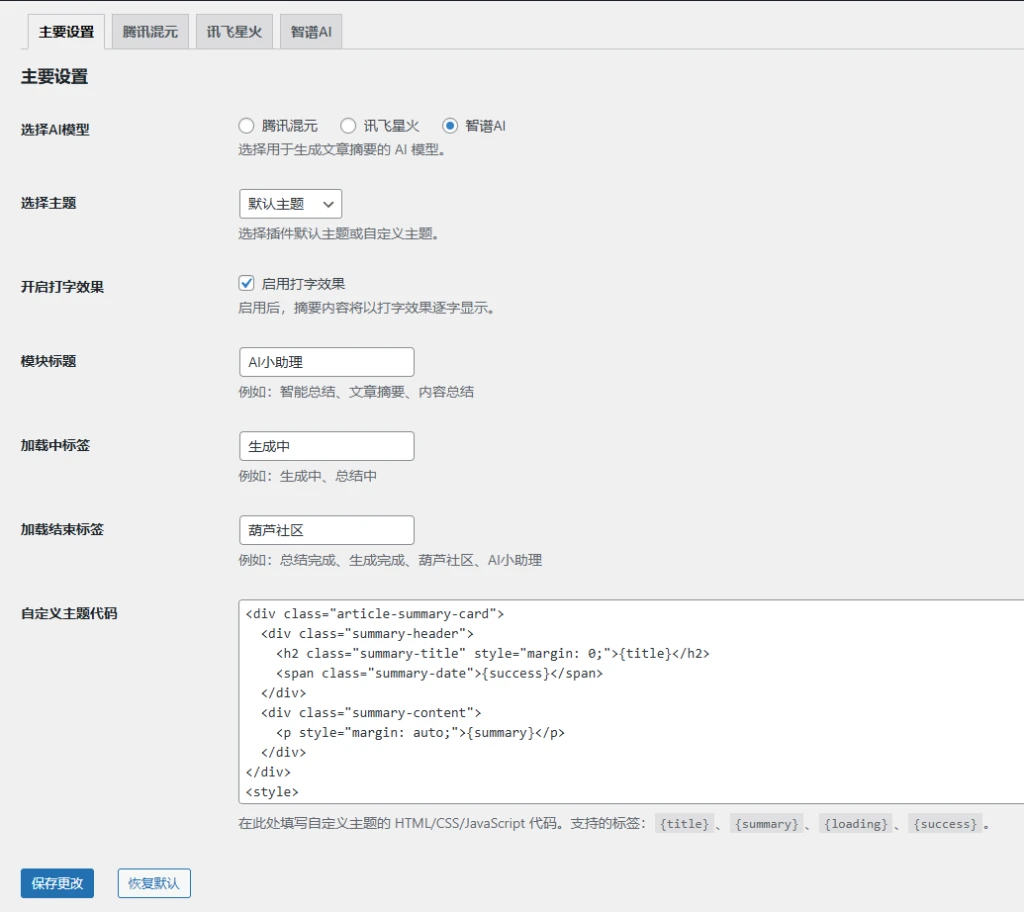Click the 加载结束标签 field with 葫芦社区
The width and height of the screenshot is (1024, 912).
click(327, 530)
